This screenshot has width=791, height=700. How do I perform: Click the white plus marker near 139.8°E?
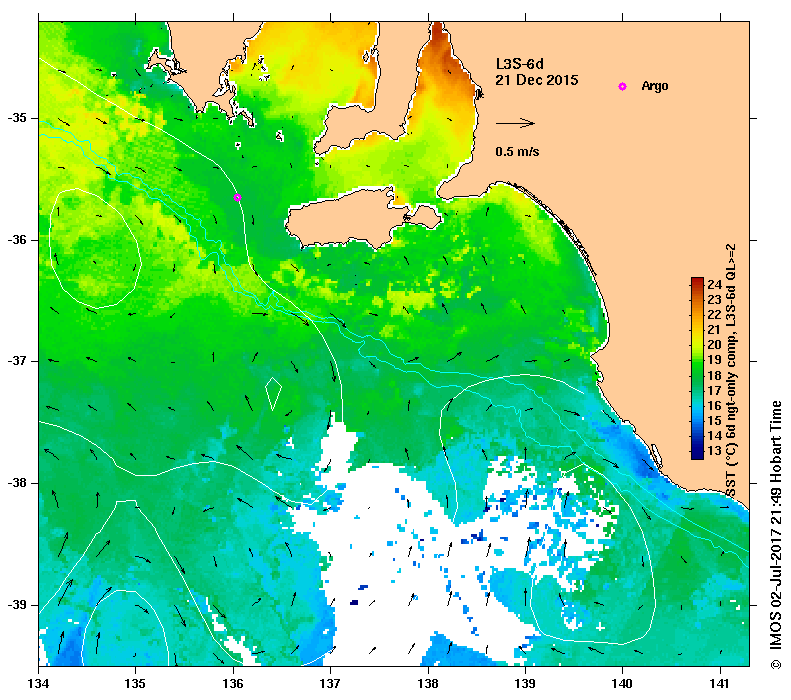pos(600,627)
